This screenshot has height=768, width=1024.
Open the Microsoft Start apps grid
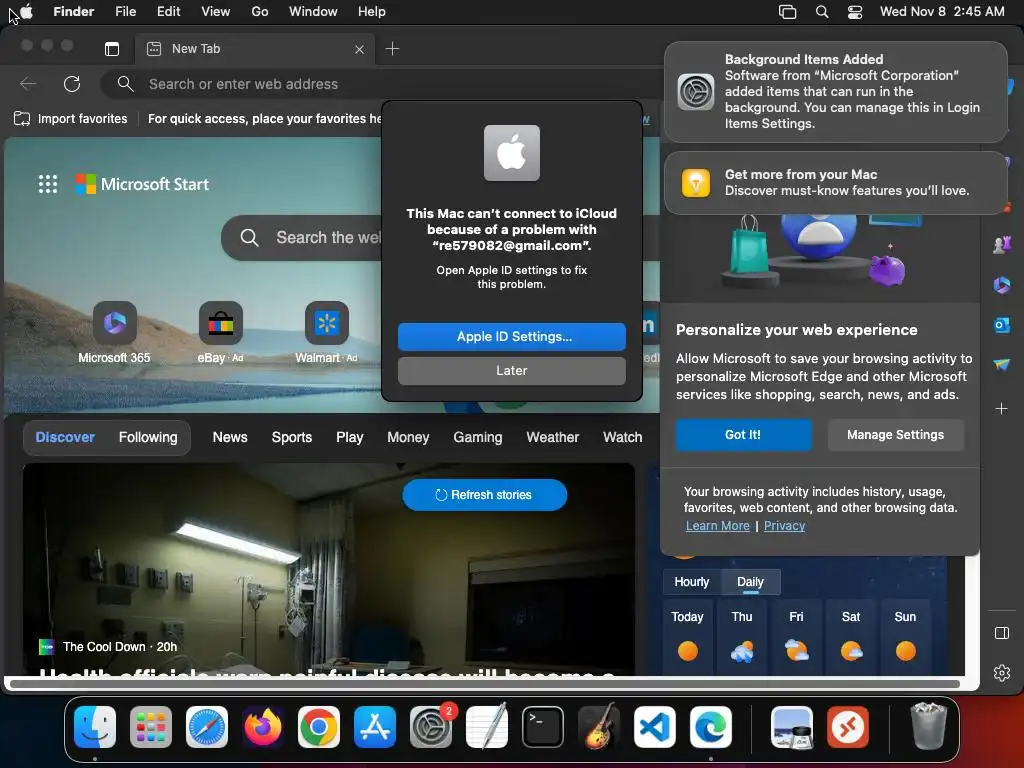(x=48, y=184)
